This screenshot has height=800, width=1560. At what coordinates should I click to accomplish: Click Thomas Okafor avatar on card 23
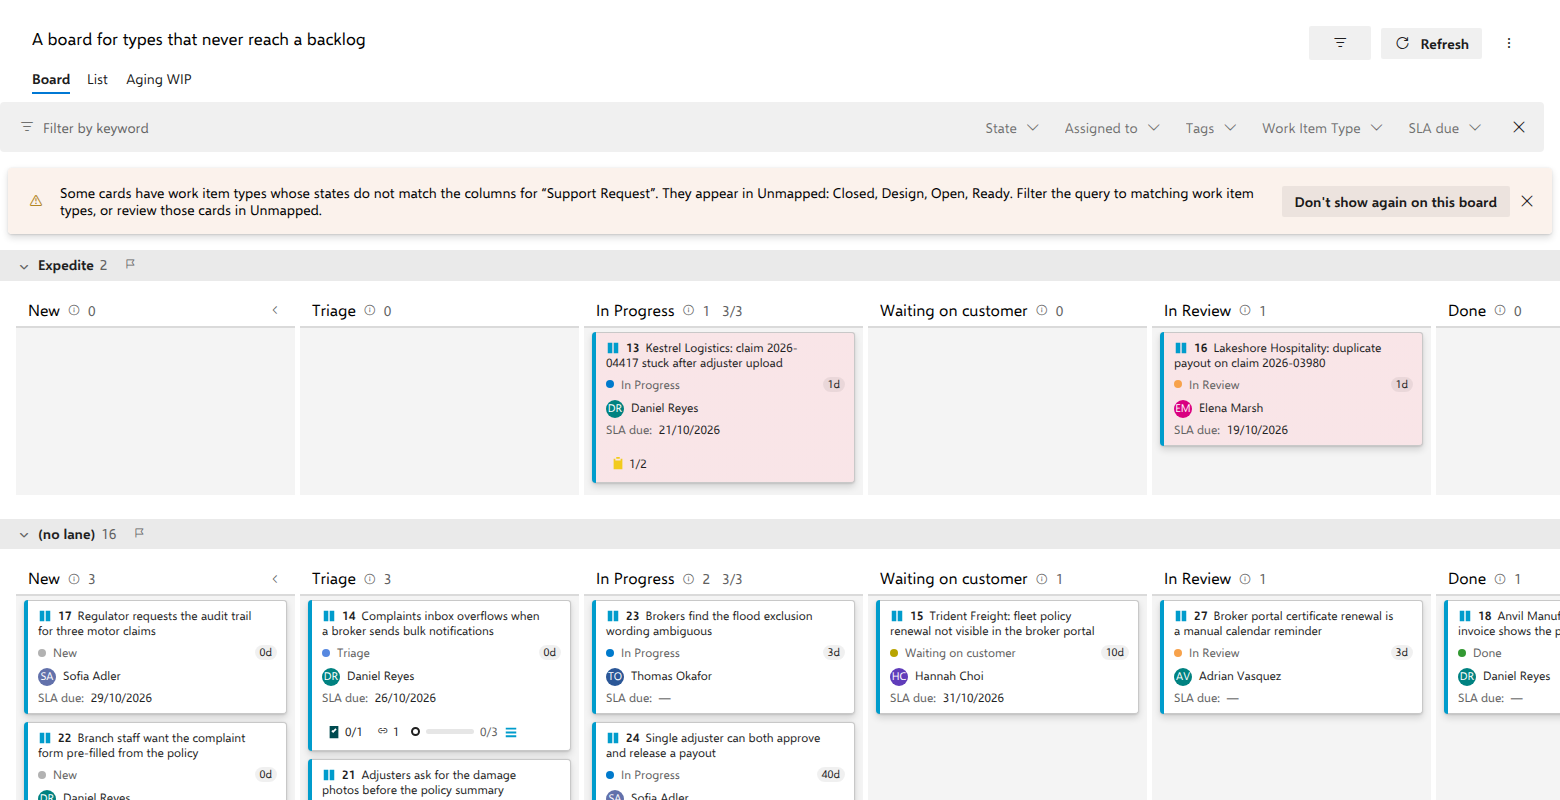click(615, 676)
